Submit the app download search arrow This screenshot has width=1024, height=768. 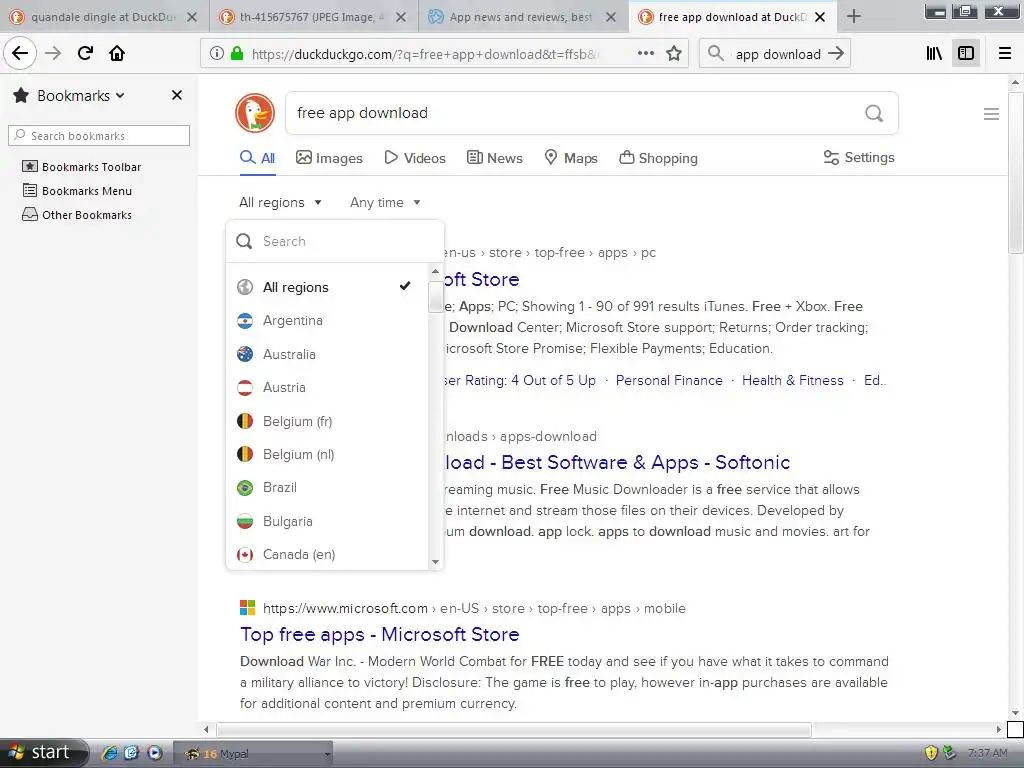pyautogui.click(x=836, y=54)
